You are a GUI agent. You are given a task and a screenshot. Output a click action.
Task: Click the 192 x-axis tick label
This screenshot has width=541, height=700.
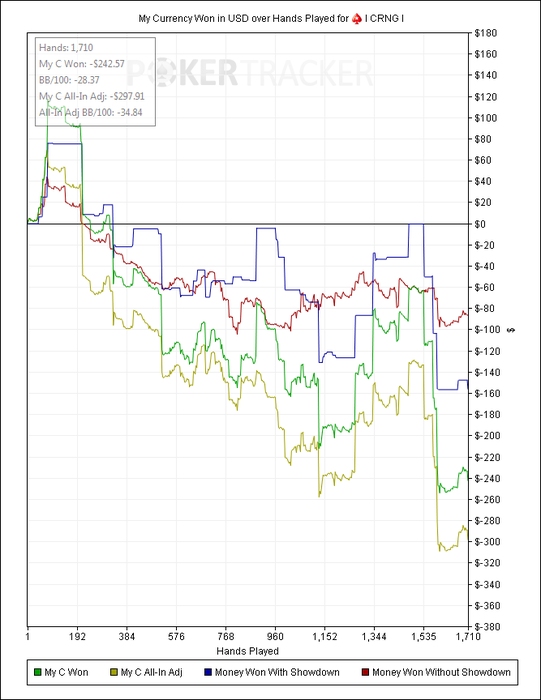77,637
